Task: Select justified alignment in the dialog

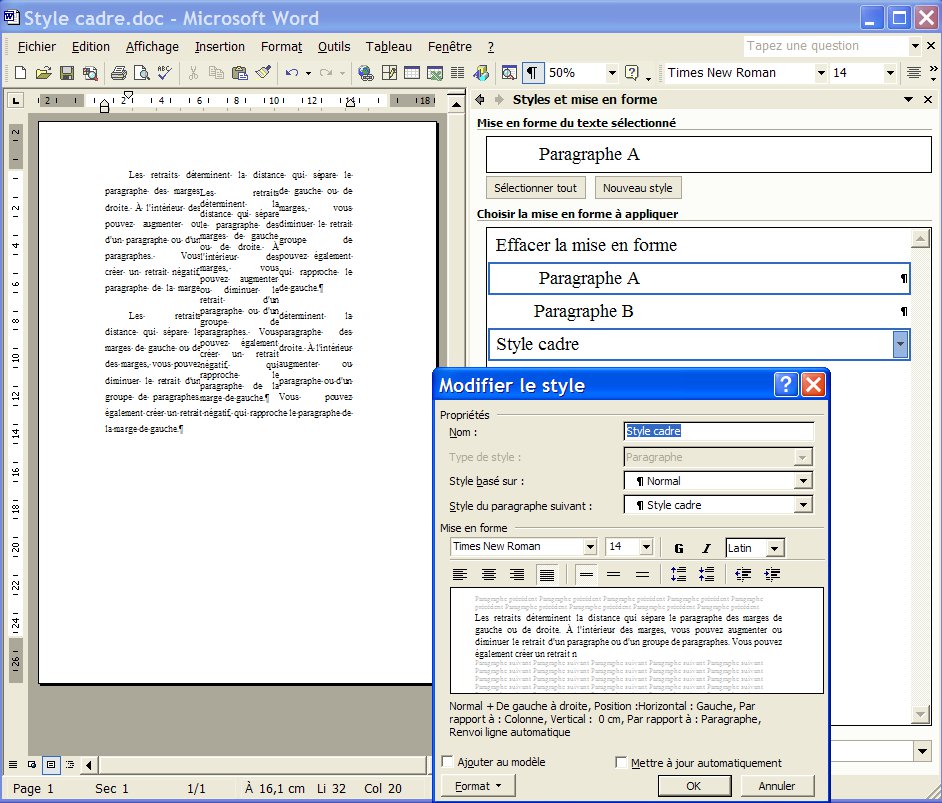Action: click(547, 574)
